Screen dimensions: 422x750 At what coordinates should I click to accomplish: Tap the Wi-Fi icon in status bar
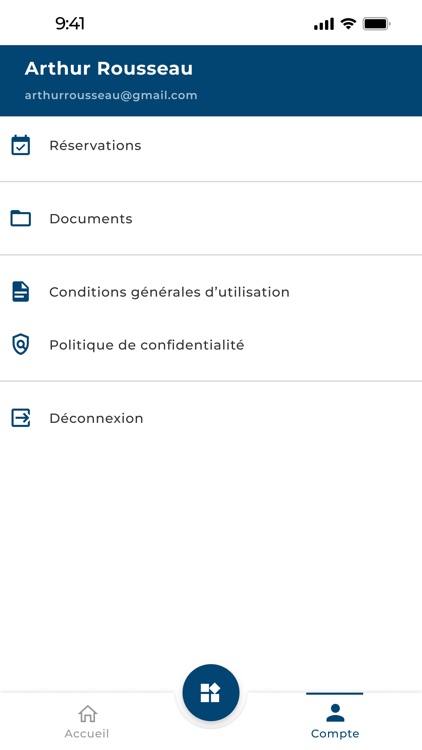(348, 23)
